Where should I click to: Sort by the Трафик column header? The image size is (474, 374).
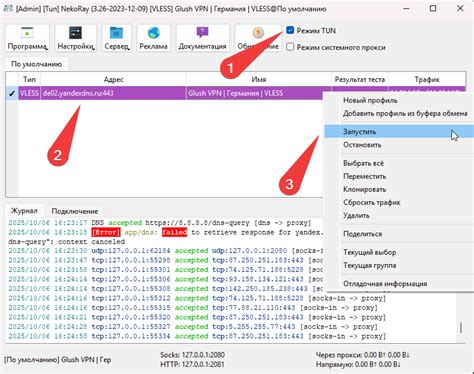pyautogui.click(x=427, y=79)
